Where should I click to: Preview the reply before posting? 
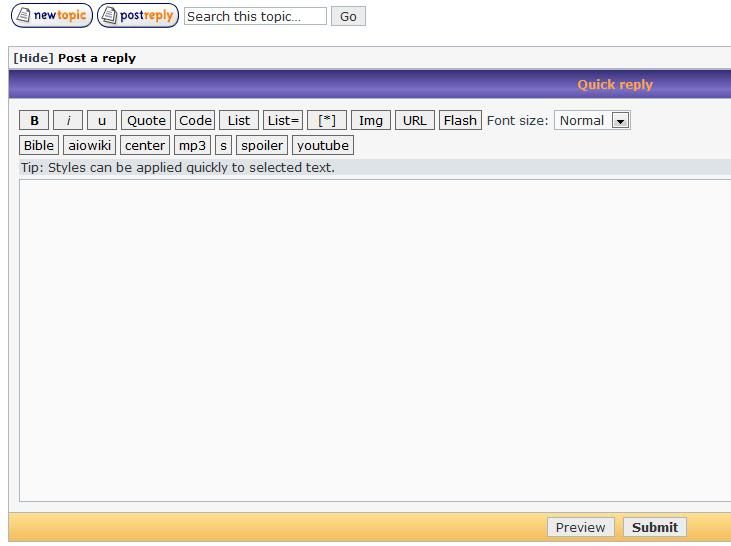click(x=580, y=527)
